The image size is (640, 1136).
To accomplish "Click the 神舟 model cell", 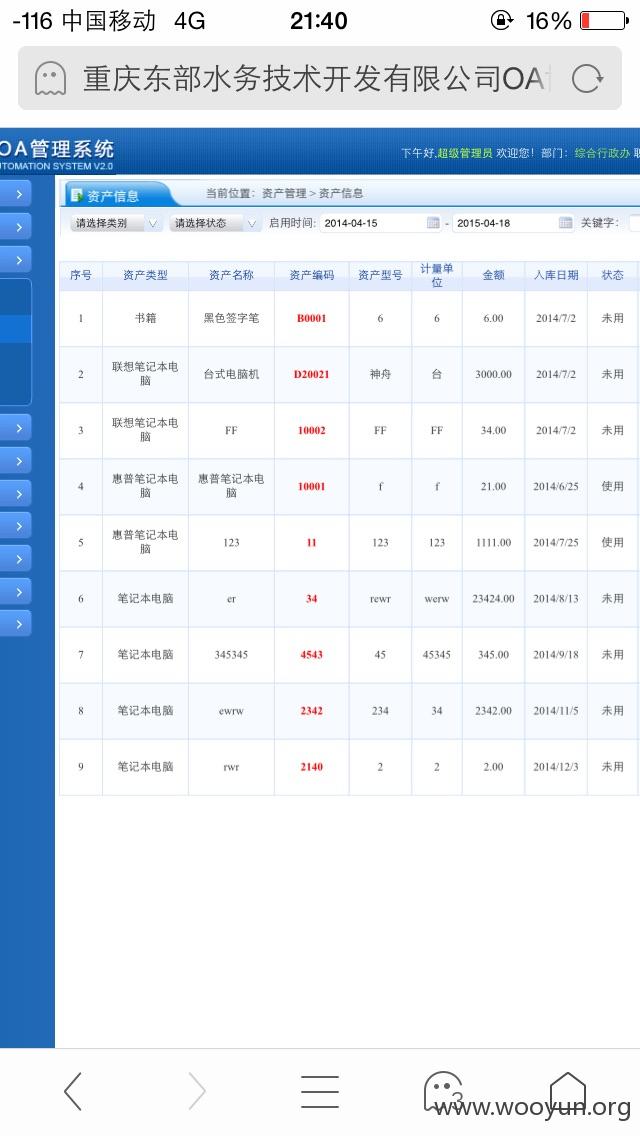I will tap(381, 375).
